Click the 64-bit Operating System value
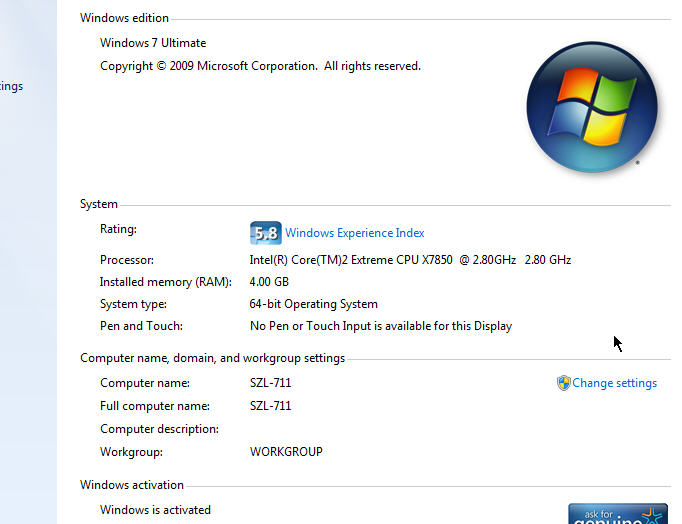 point(313,304)
